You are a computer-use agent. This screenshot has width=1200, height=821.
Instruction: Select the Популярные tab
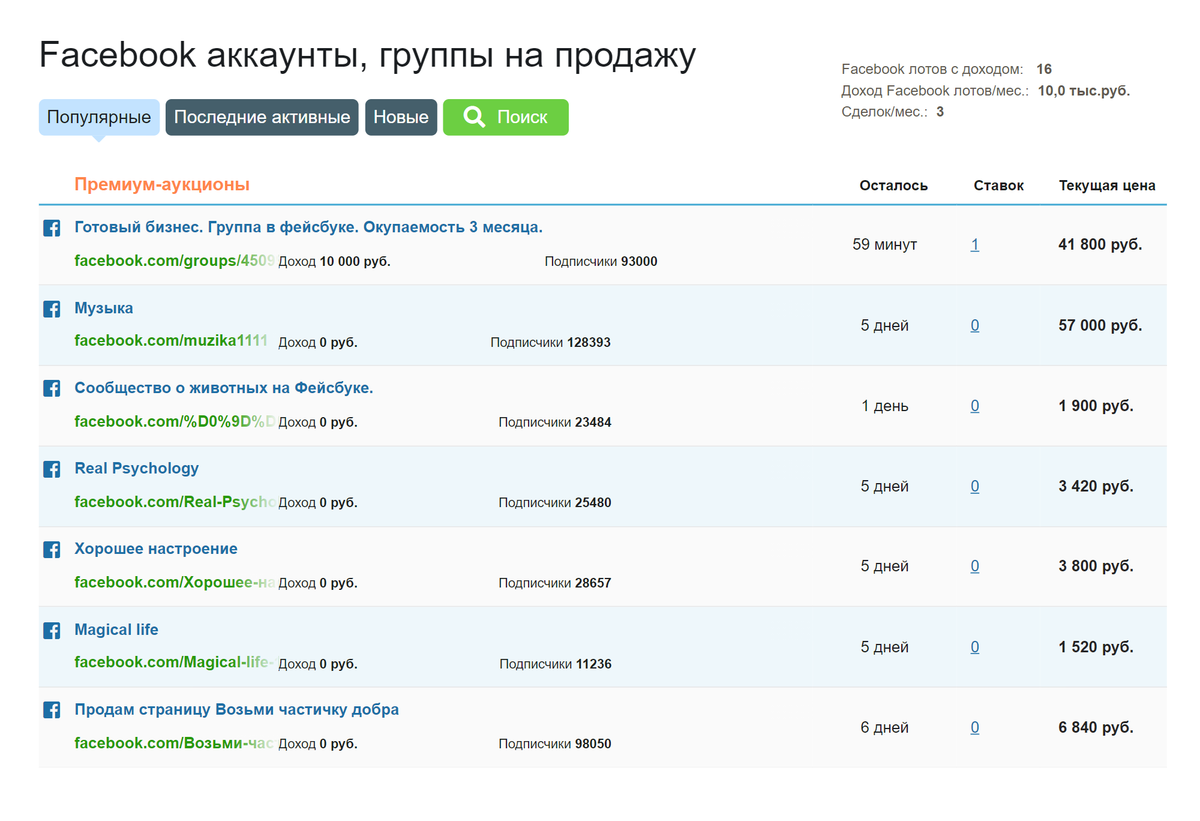[x=99, y=117]
